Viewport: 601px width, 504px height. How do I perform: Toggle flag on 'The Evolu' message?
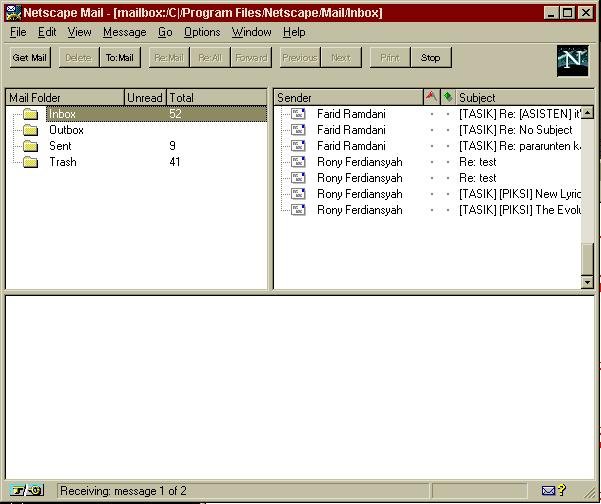[x=432, y=210]
